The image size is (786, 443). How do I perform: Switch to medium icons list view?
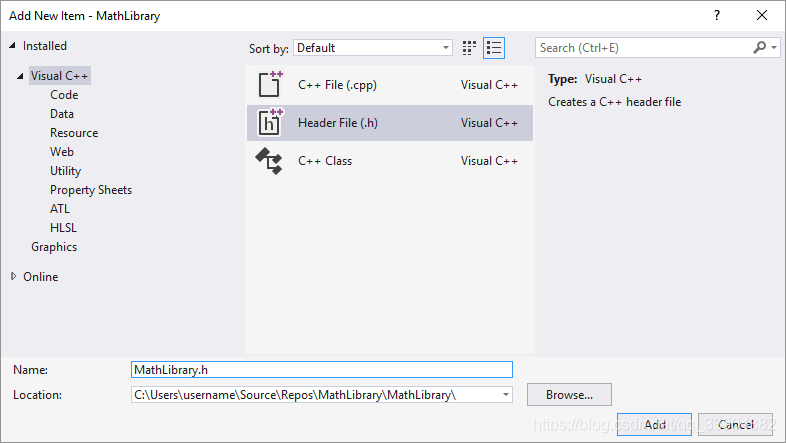click(x=494, y=48)
